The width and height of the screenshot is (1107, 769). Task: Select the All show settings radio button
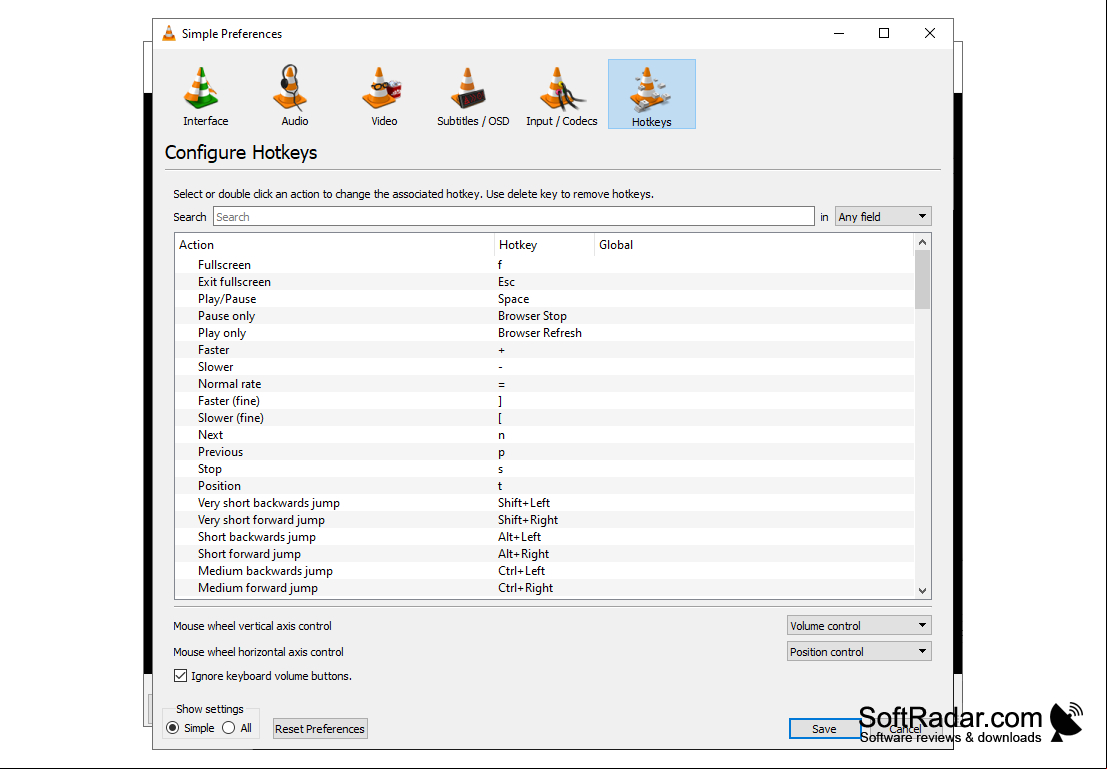pyautogui.click(x=229, y=728)
